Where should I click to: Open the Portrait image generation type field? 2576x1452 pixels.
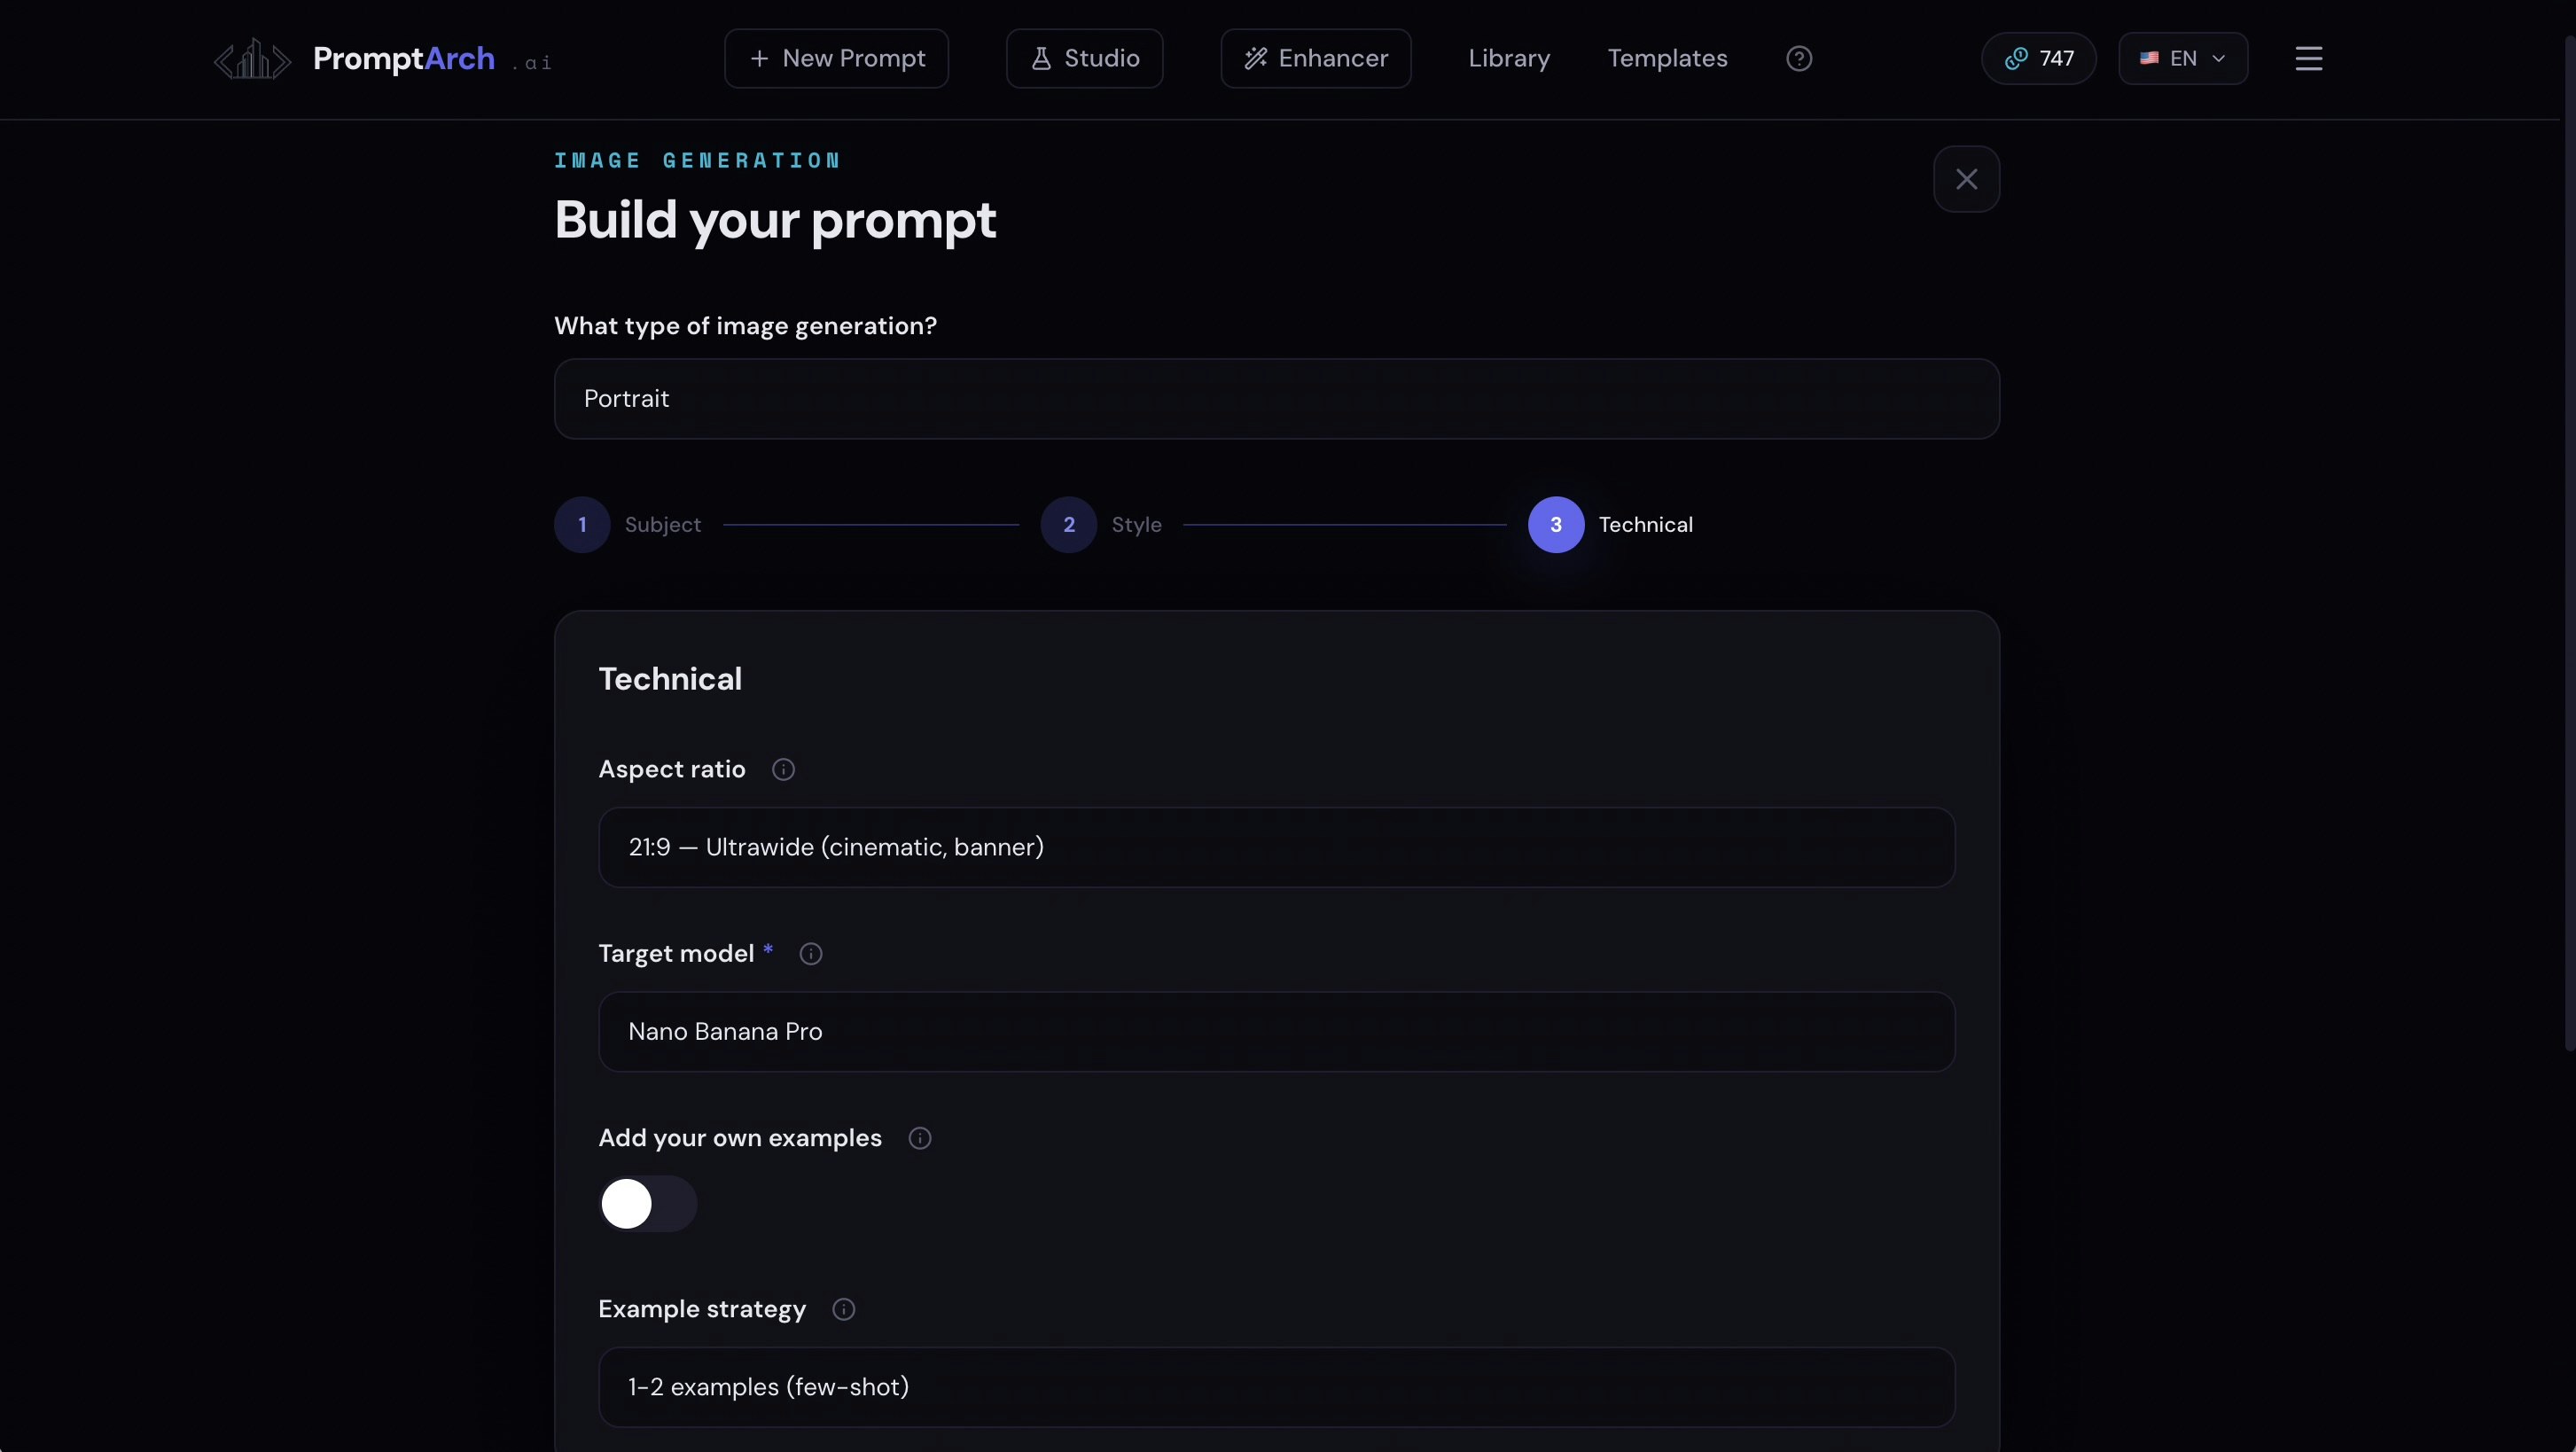point(1276,398)
